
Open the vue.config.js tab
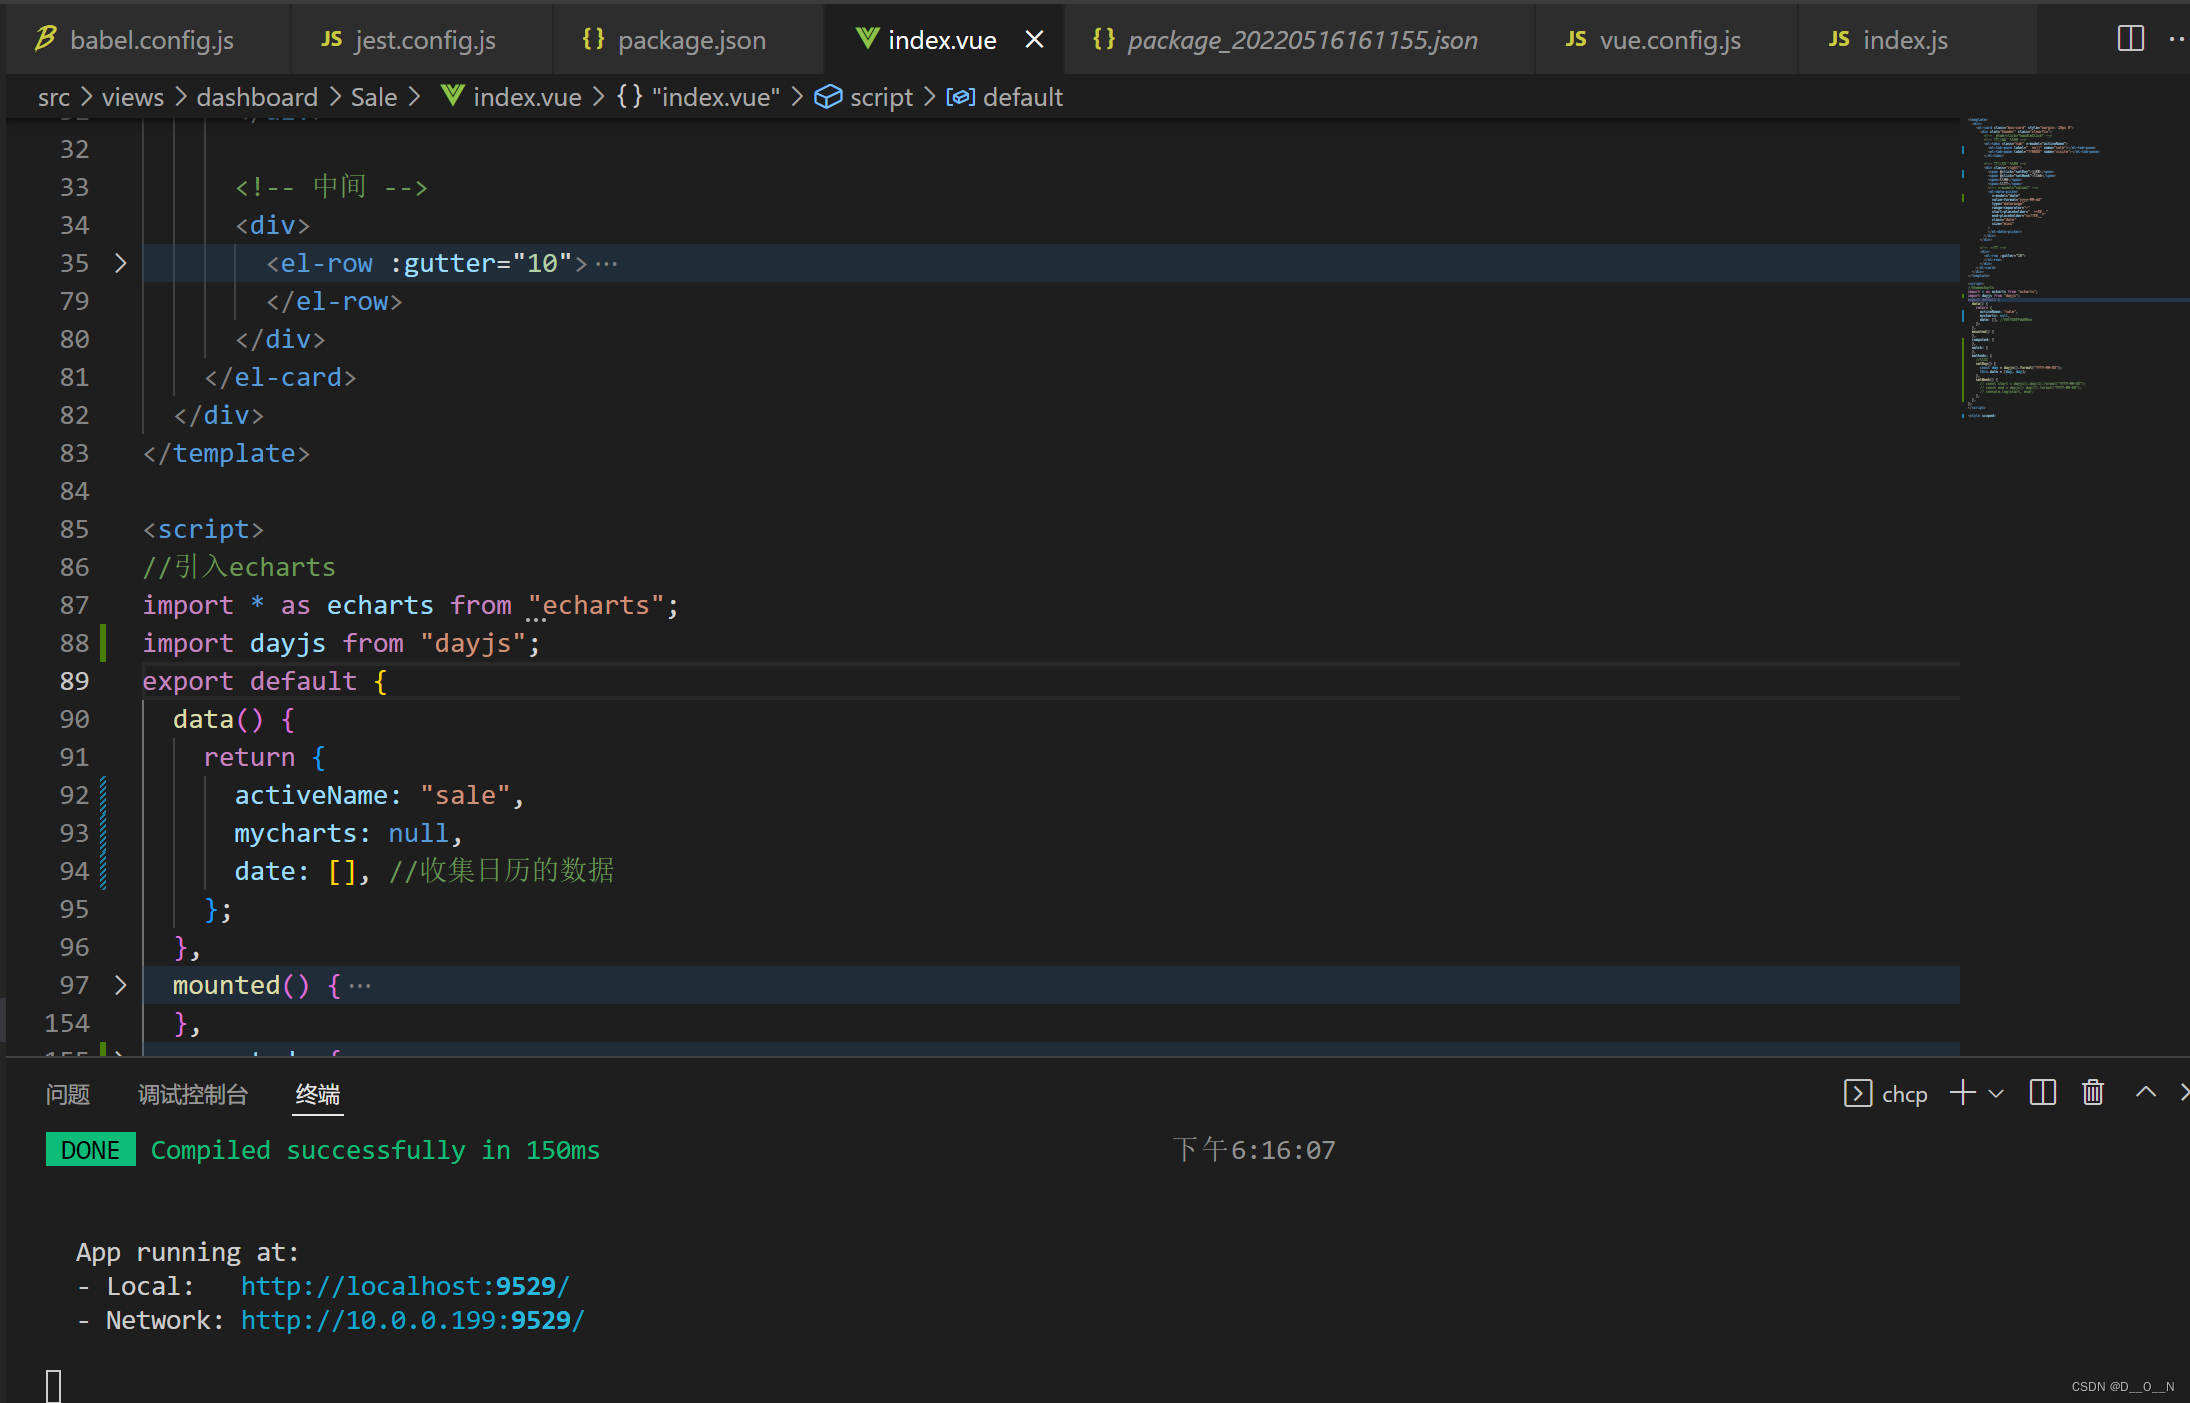[x=1668, y=40]
